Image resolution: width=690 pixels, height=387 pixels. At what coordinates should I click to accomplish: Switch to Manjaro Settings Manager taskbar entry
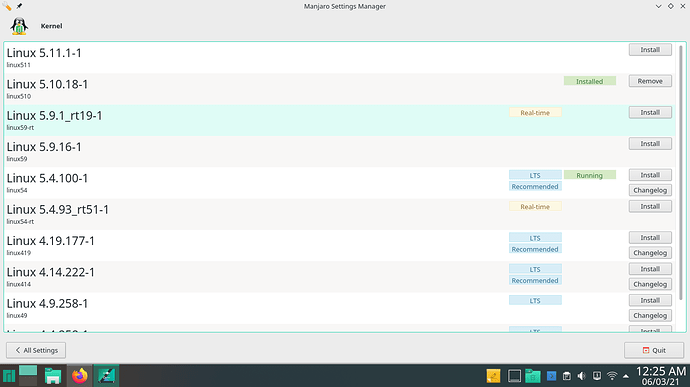(x=106, y=376)
